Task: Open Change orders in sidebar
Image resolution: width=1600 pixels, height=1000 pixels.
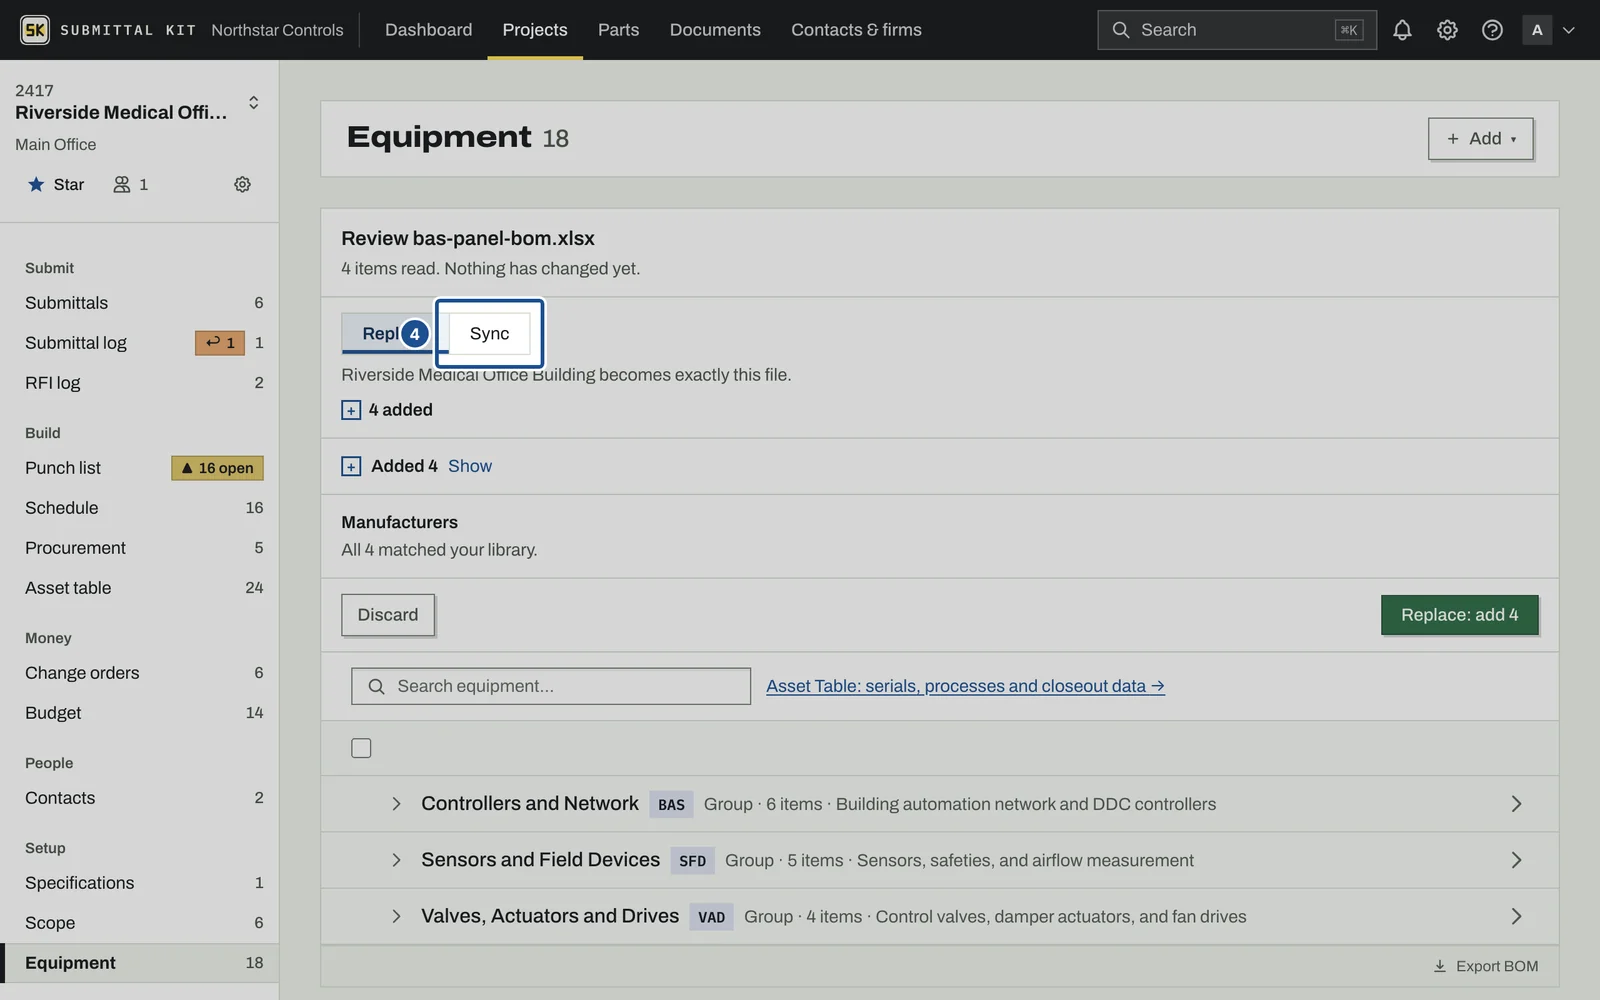Action: (x=140, y=673)
